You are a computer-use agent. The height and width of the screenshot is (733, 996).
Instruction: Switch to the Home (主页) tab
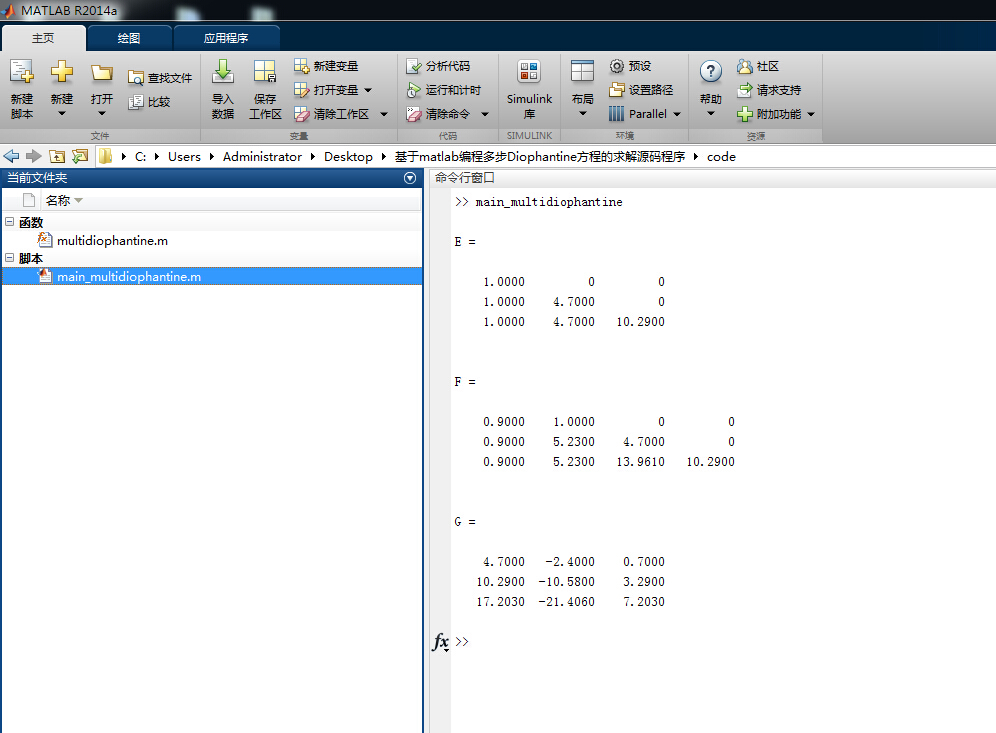43,38
